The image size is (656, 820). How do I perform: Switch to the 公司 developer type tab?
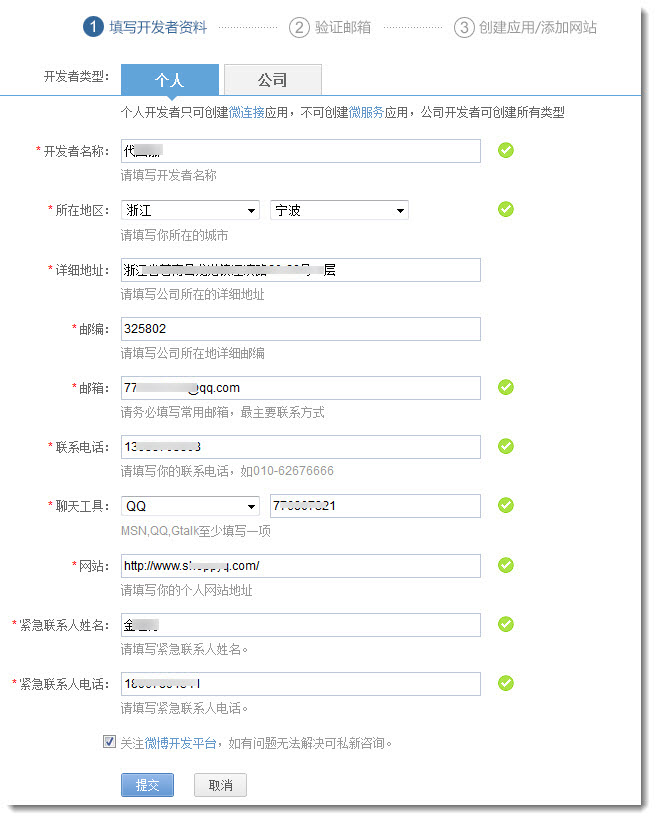(x=272, y=79)
